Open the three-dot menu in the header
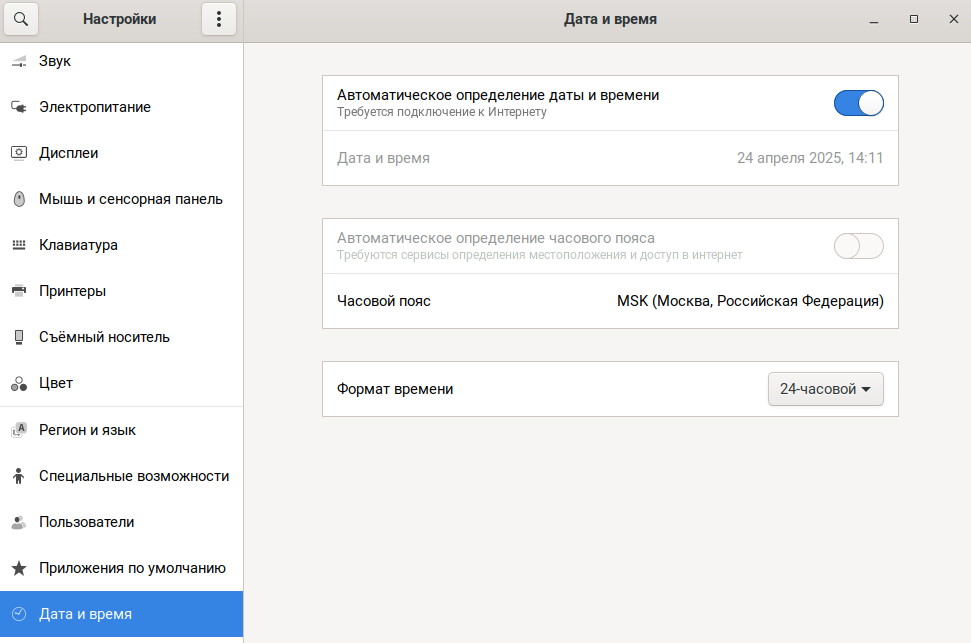 (219, 19)
